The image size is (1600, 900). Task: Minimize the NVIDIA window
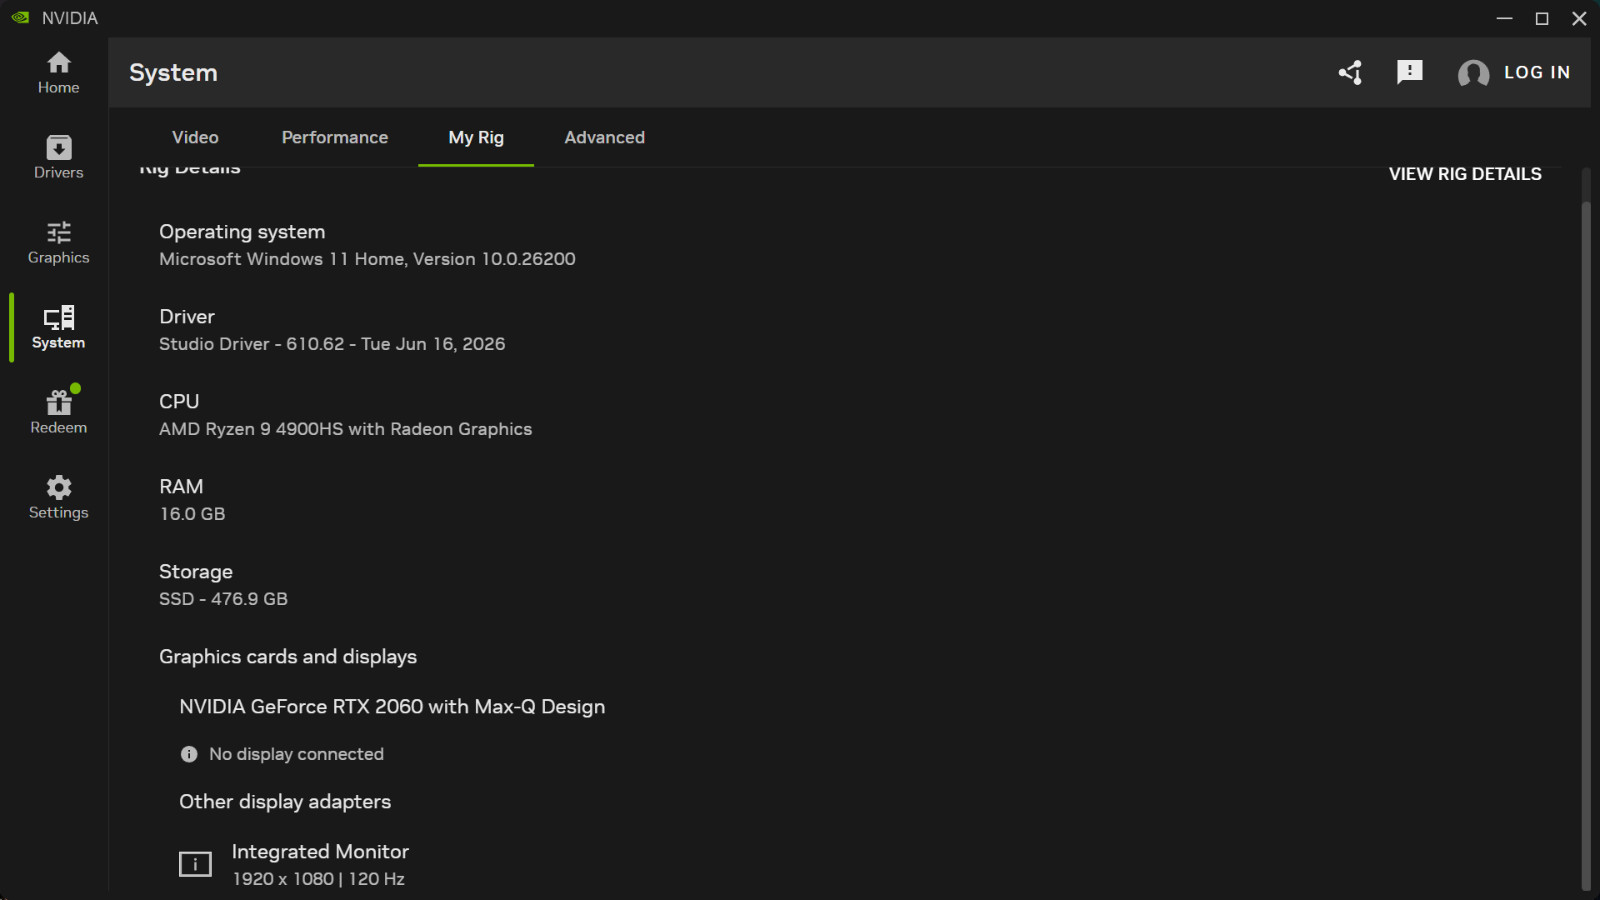[1504, 18]
